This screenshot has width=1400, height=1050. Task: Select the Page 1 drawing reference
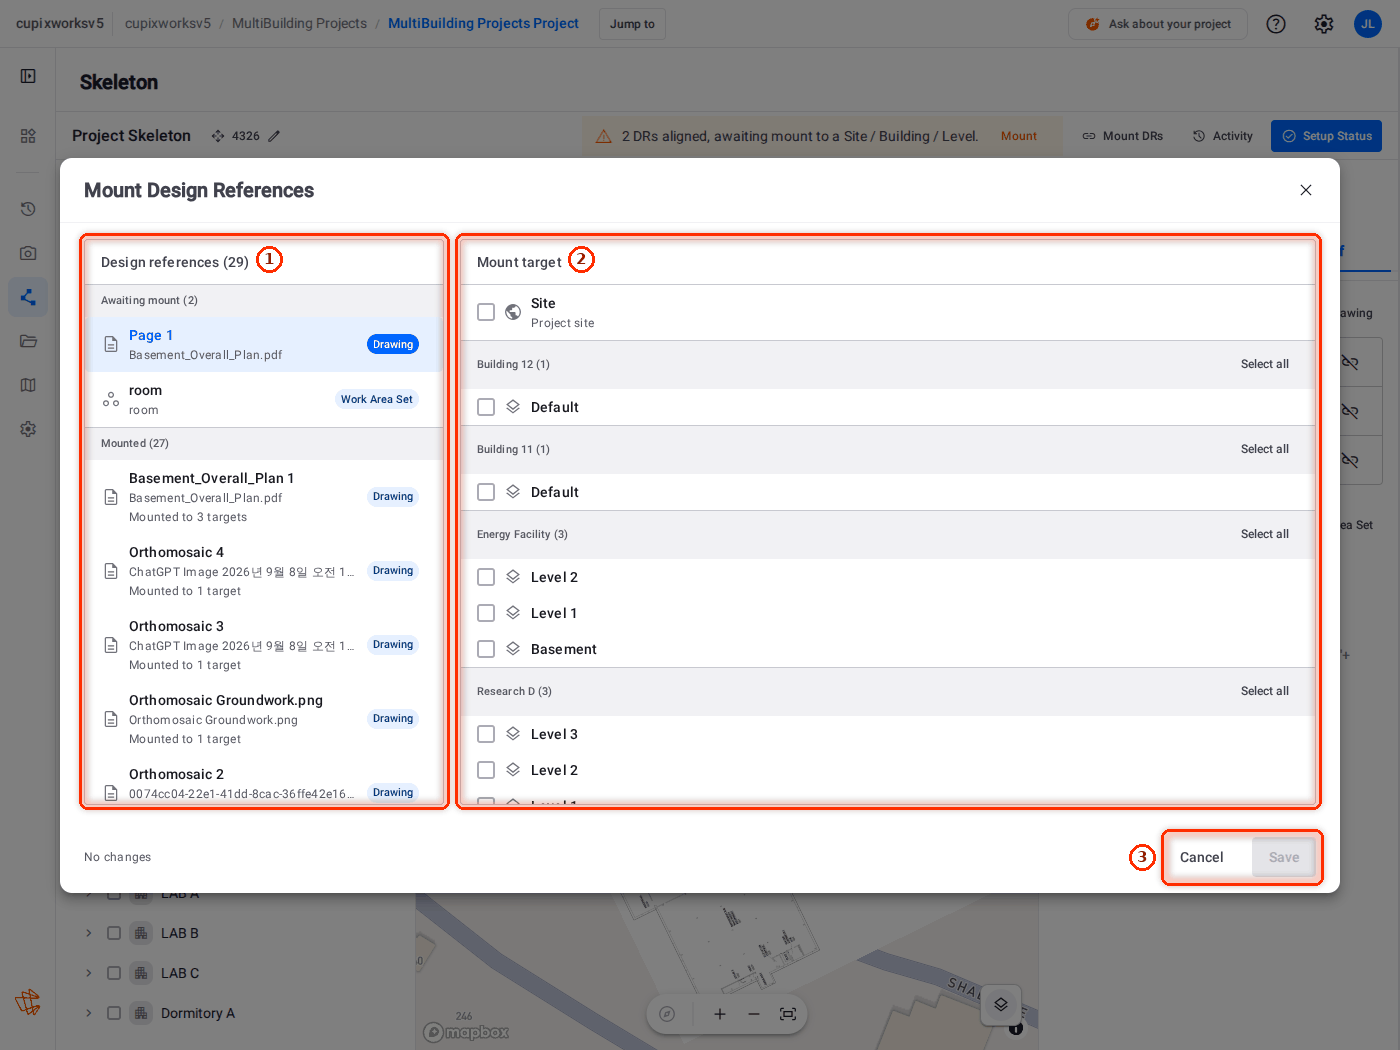(x=264, y=344)
